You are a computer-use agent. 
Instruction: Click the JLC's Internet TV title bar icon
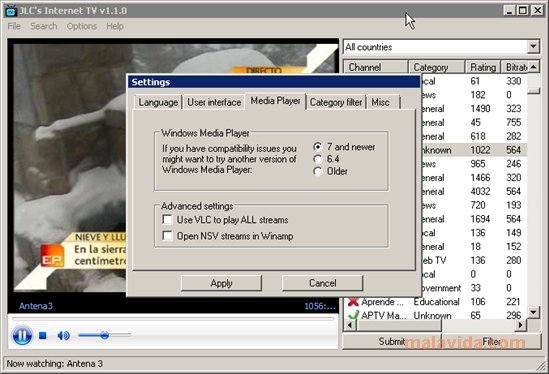tap(11, 11)
